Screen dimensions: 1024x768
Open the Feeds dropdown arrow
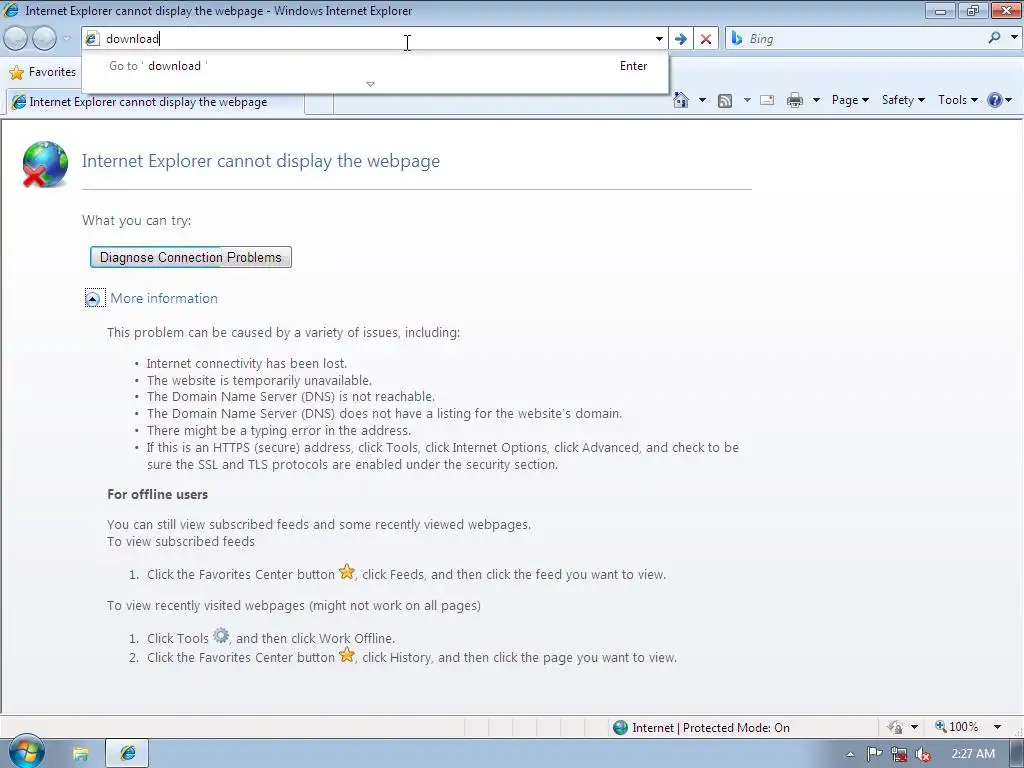(746, 100)
